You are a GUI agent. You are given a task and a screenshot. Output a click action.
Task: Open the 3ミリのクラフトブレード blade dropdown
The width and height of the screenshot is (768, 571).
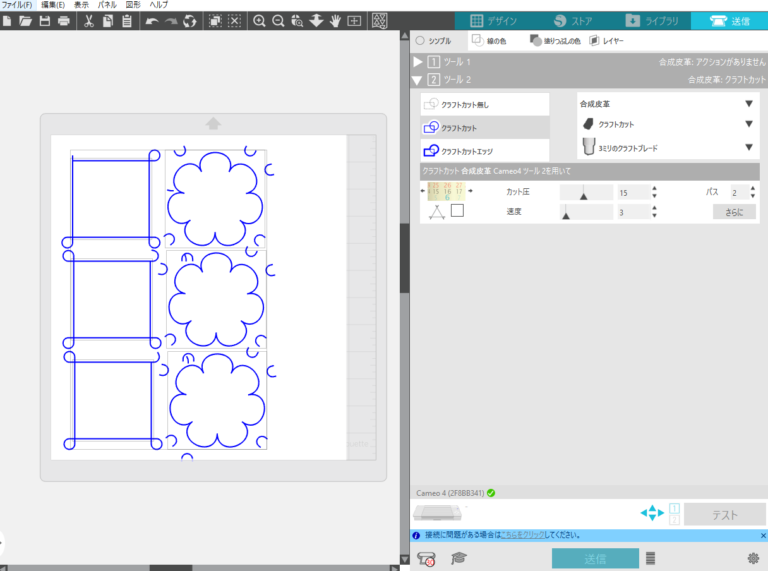point(668,147)
